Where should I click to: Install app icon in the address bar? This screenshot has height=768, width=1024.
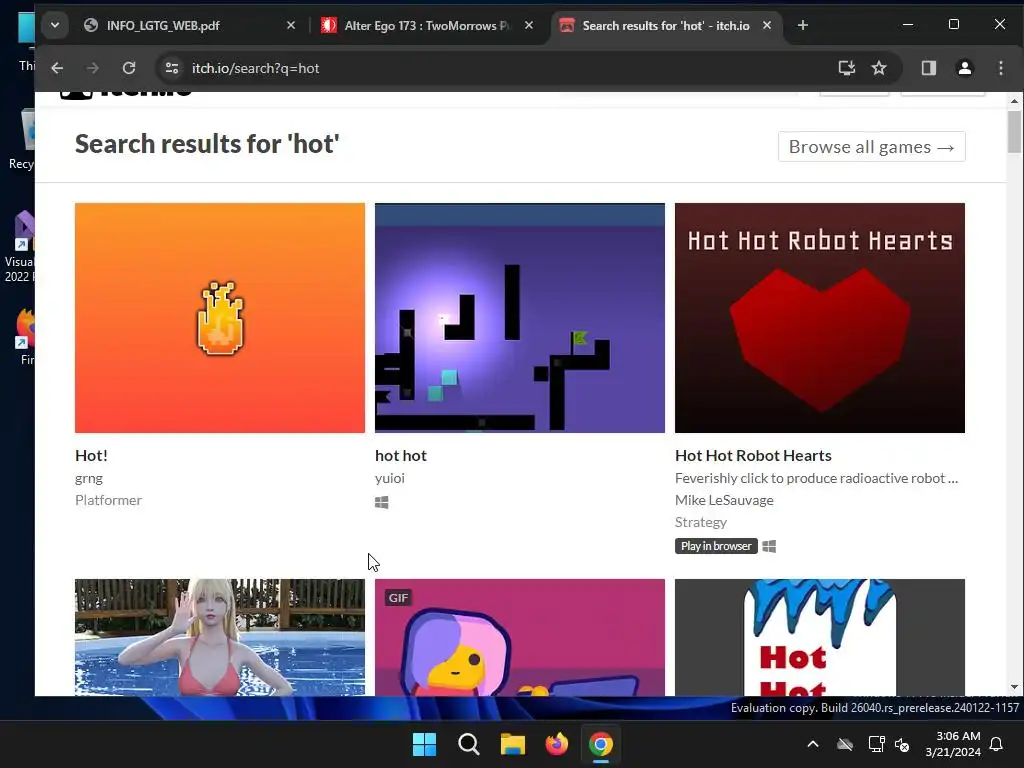846,68
